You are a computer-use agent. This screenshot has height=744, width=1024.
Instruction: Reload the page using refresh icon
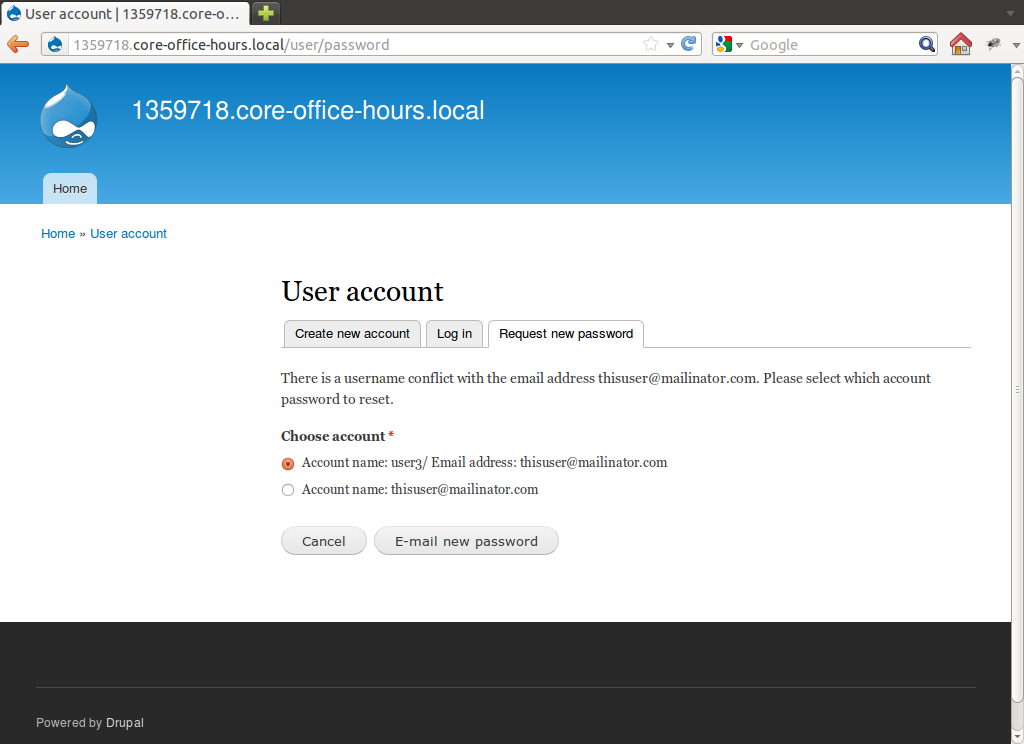point(689,44)
